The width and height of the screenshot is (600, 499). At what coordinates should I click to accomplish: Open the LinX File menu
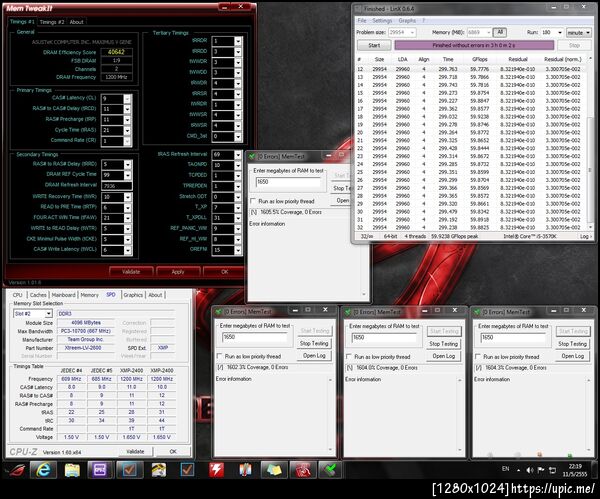362,21
